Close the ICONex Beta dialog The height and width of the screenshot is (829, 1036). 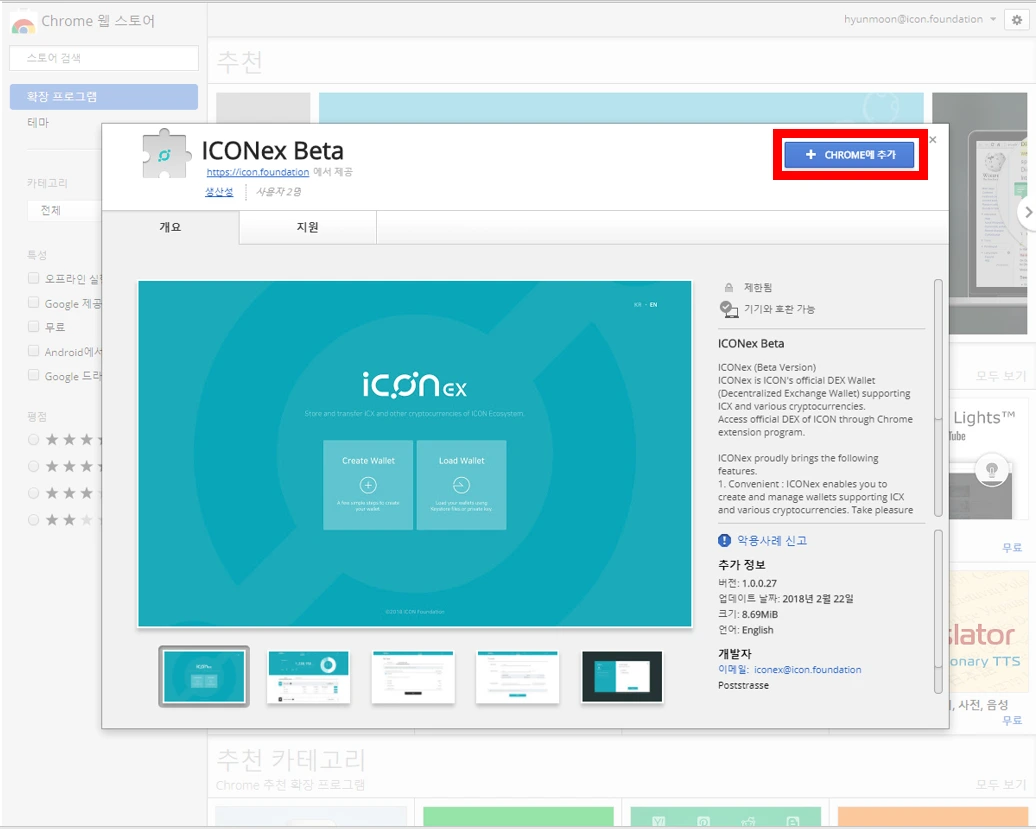click(933, 139)
